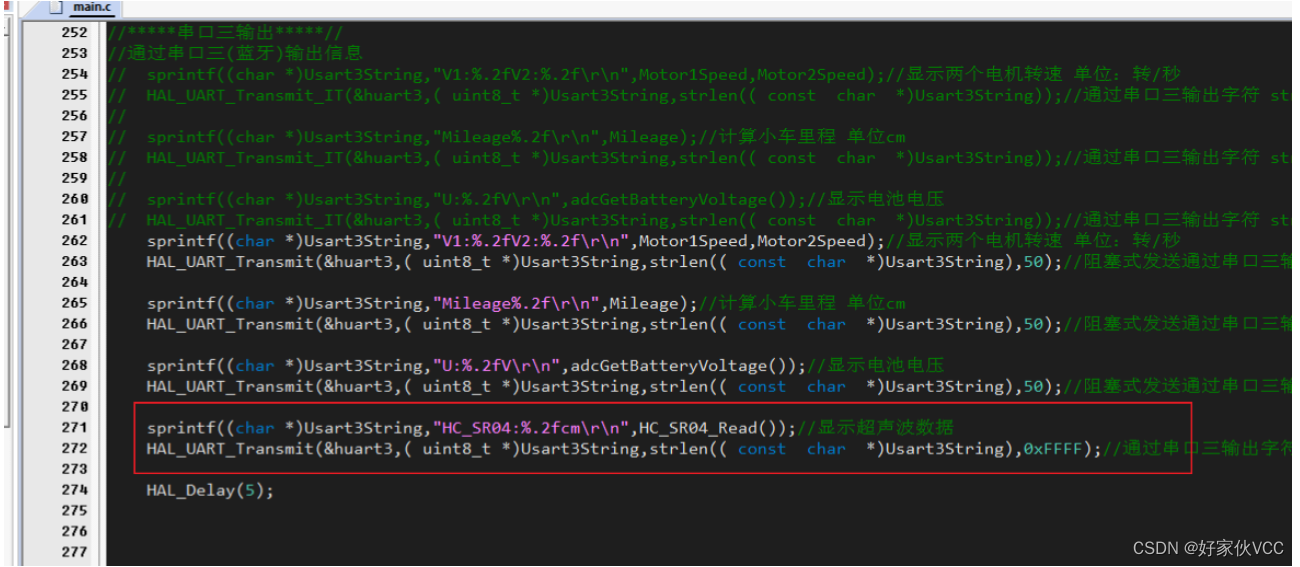The width and height of the screenshot is (1300, 567).
Task: Select line number 258 in the gutter
Action: pos(74,157)
